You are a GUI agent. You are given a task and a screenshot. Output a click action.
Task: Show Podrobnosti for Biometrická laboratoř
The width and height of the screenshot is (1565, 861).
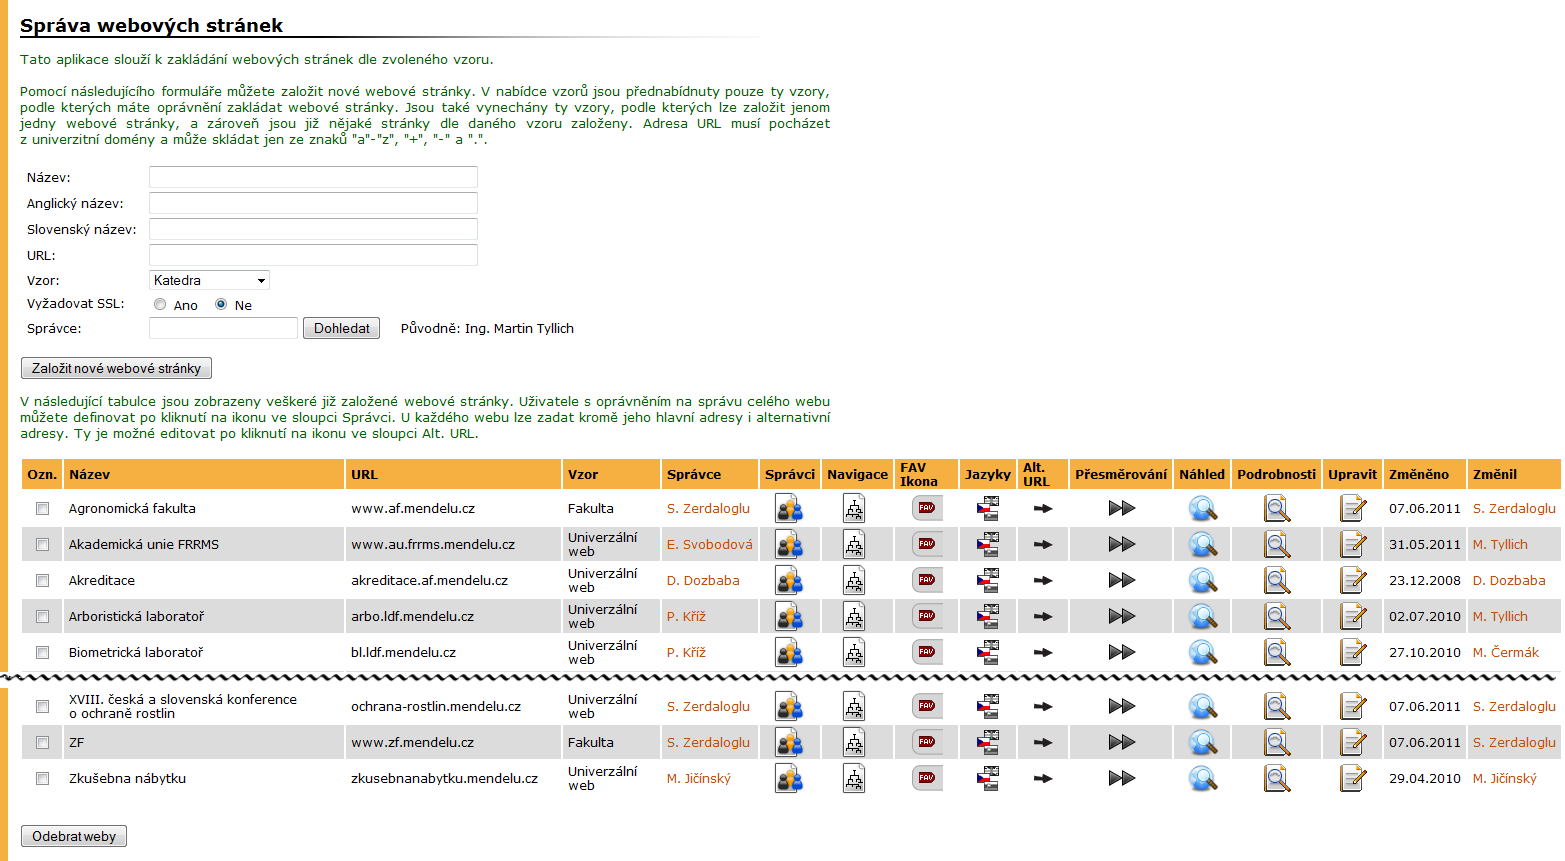[x=1277, y=653]
